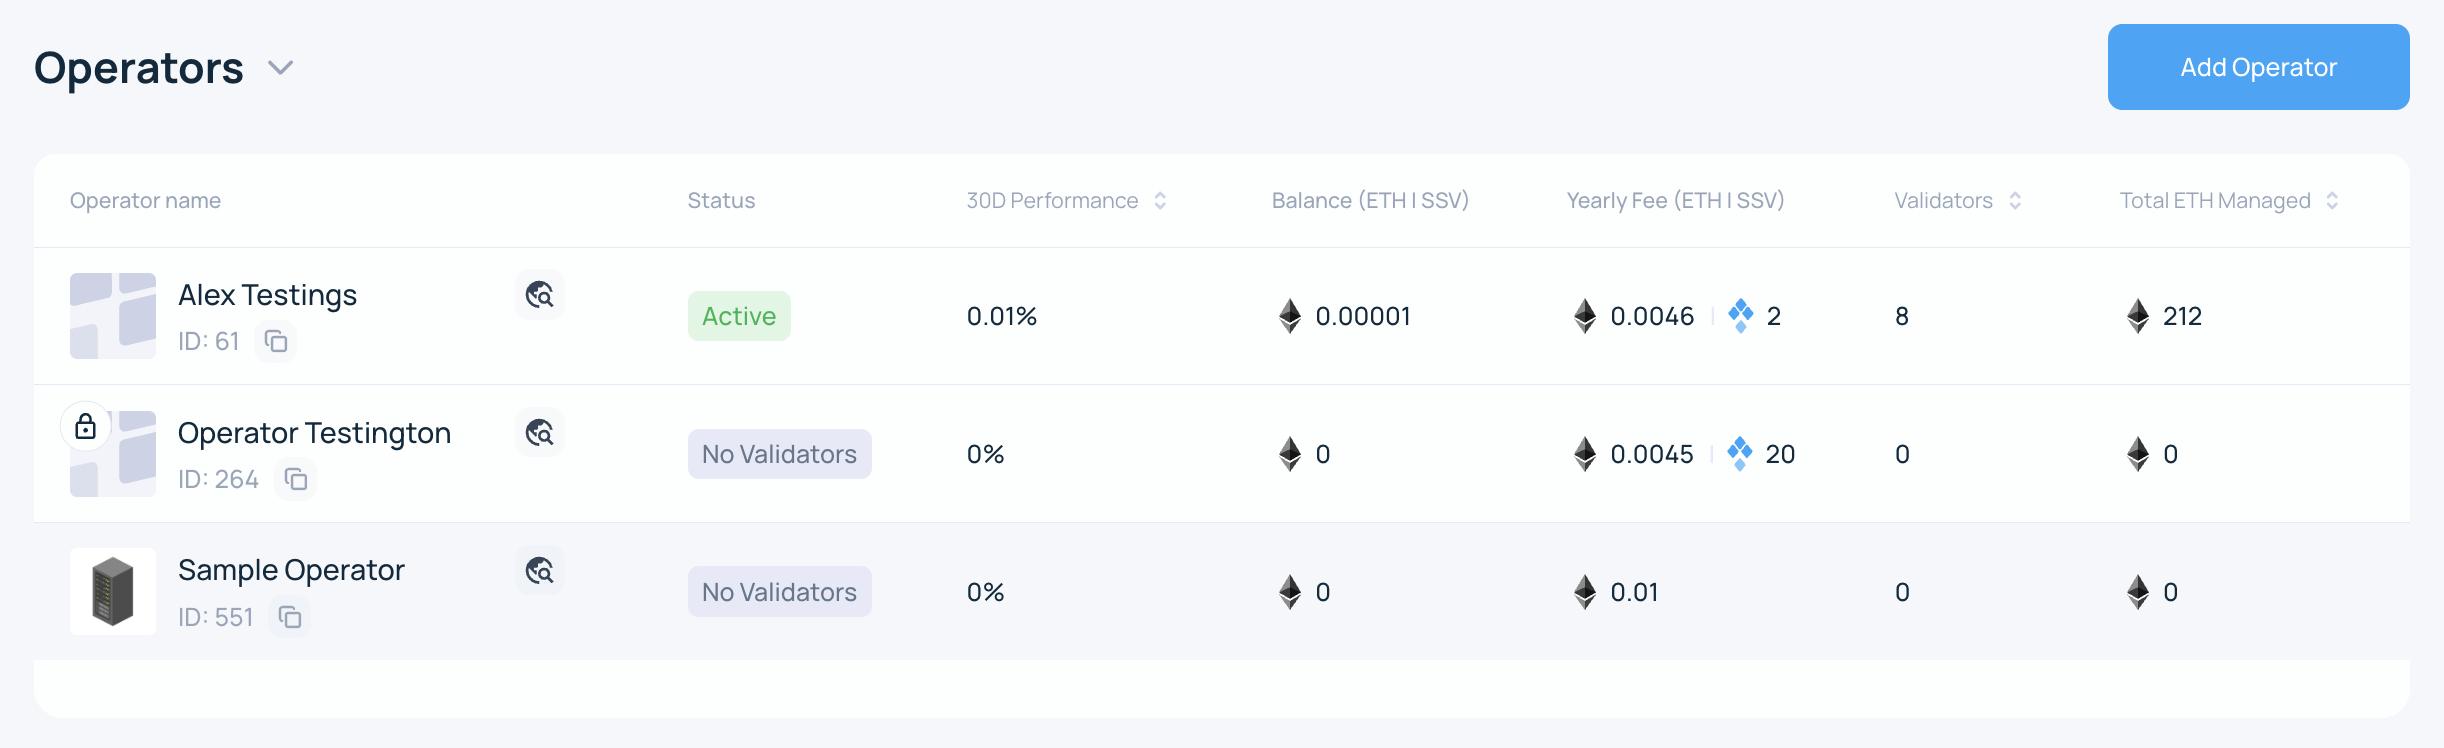Click the Alex Testings avatar image
The height and width of the screenshot is (748, 2444).
tap(113, 316)
